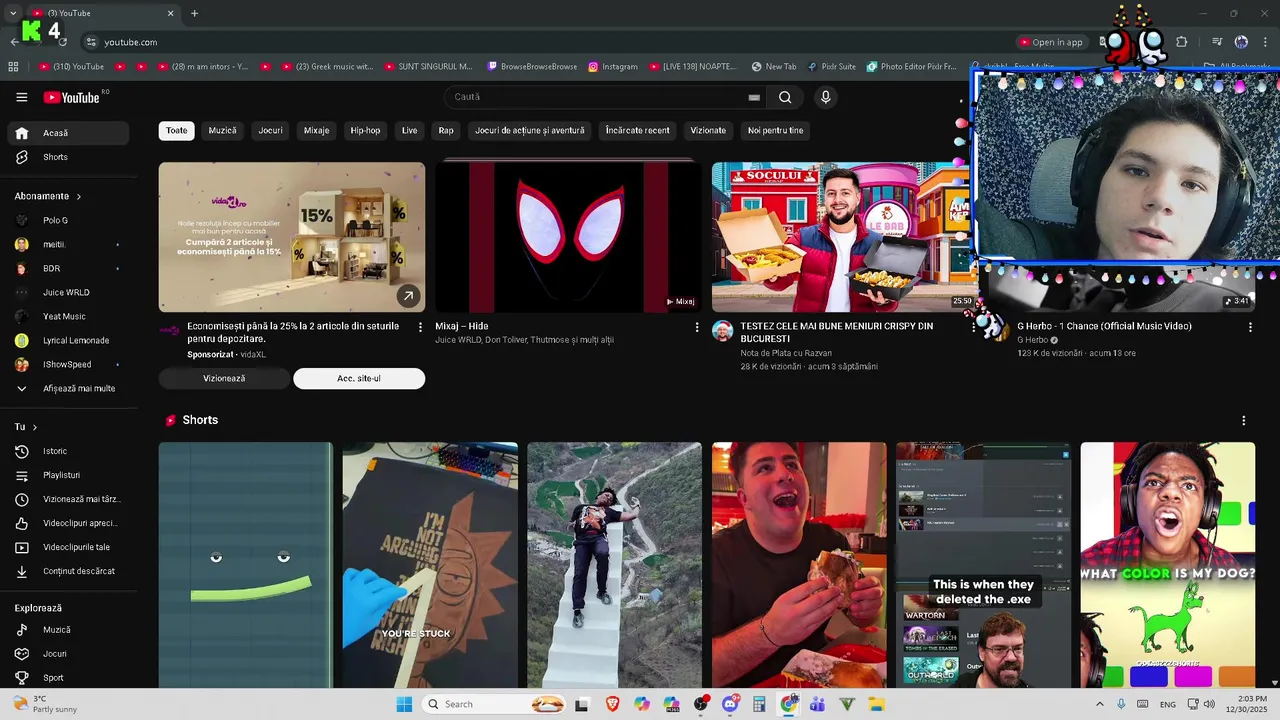This screenshot has height=720, width=1280.
Task: Explore Sport in sidebar
Action: (x=69, y=678)
